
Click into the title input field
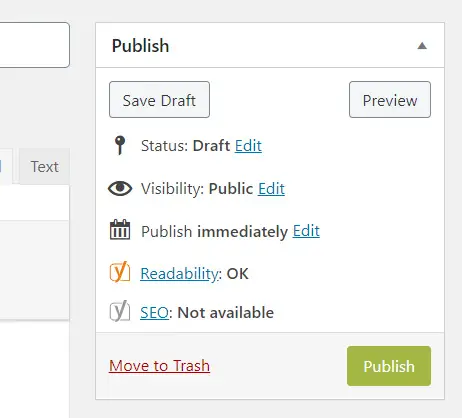[x=35, y=45]
